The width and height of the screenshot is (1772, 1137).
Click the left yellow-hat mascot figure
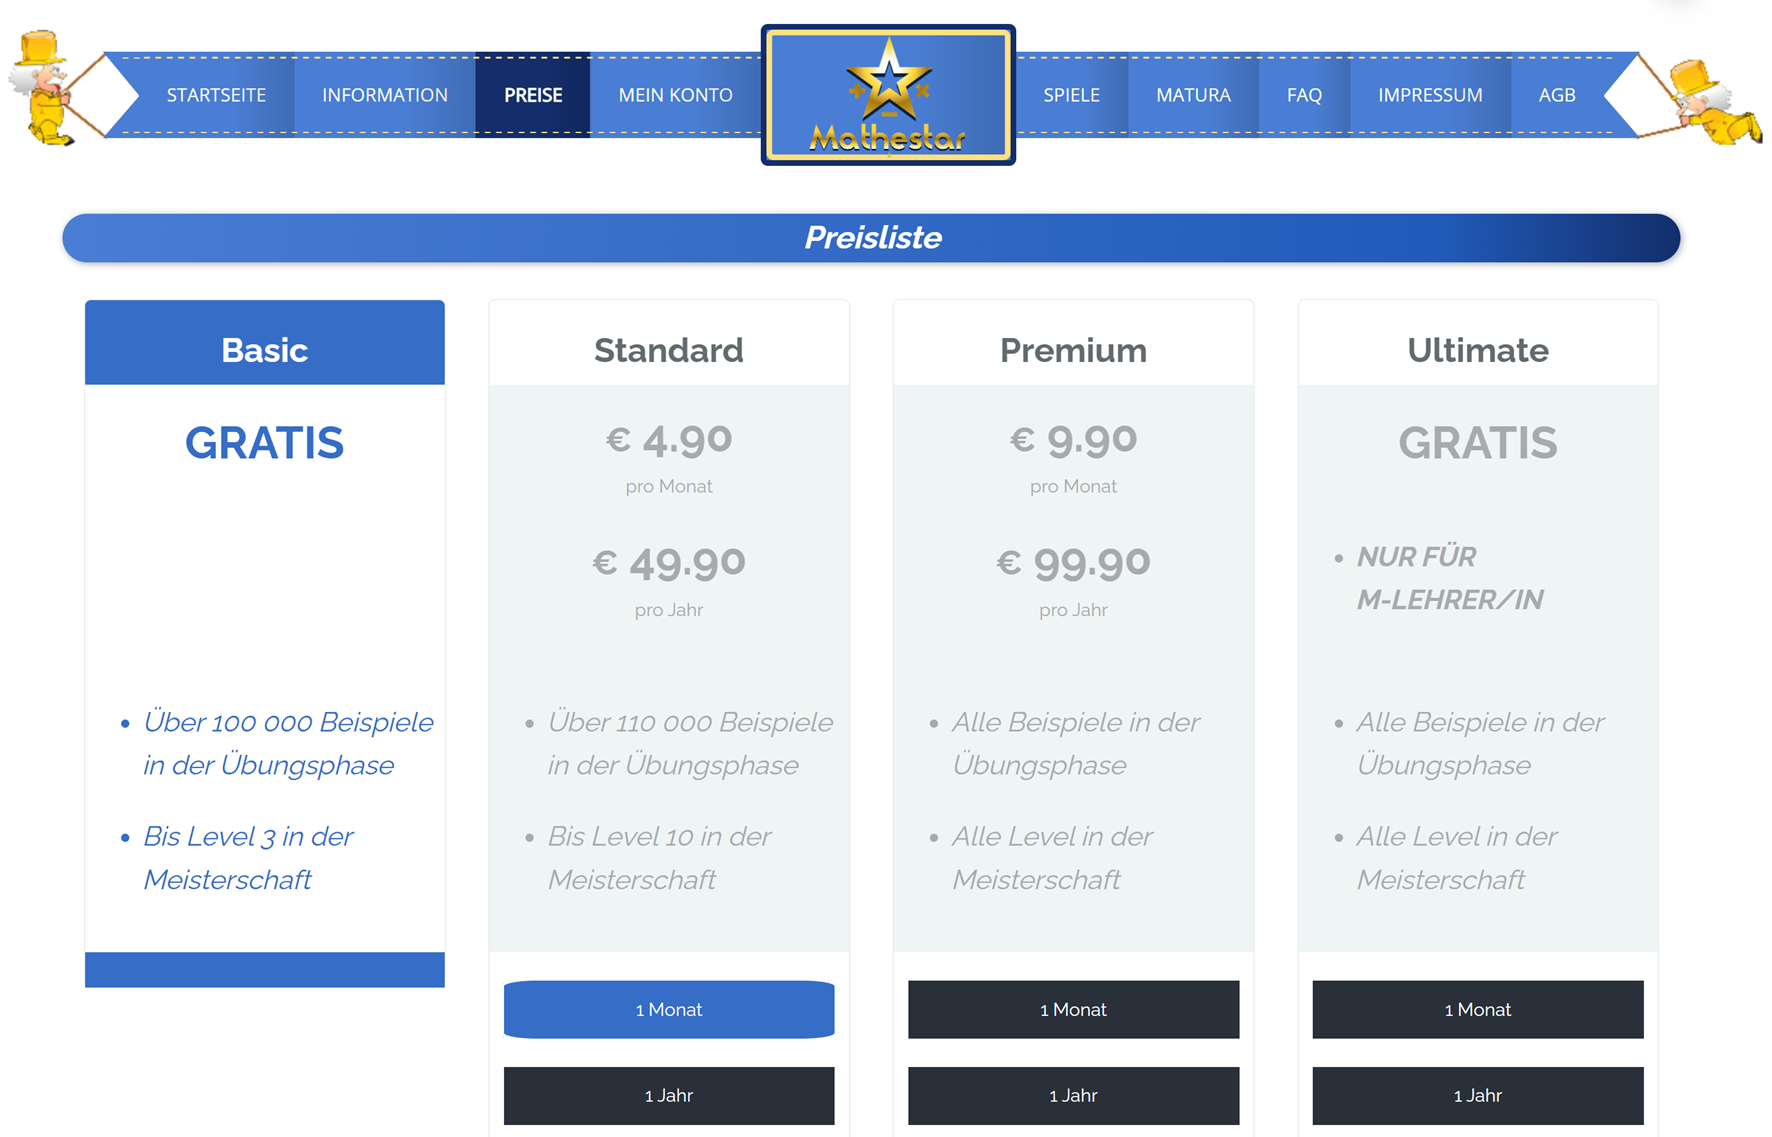point(43,90)
